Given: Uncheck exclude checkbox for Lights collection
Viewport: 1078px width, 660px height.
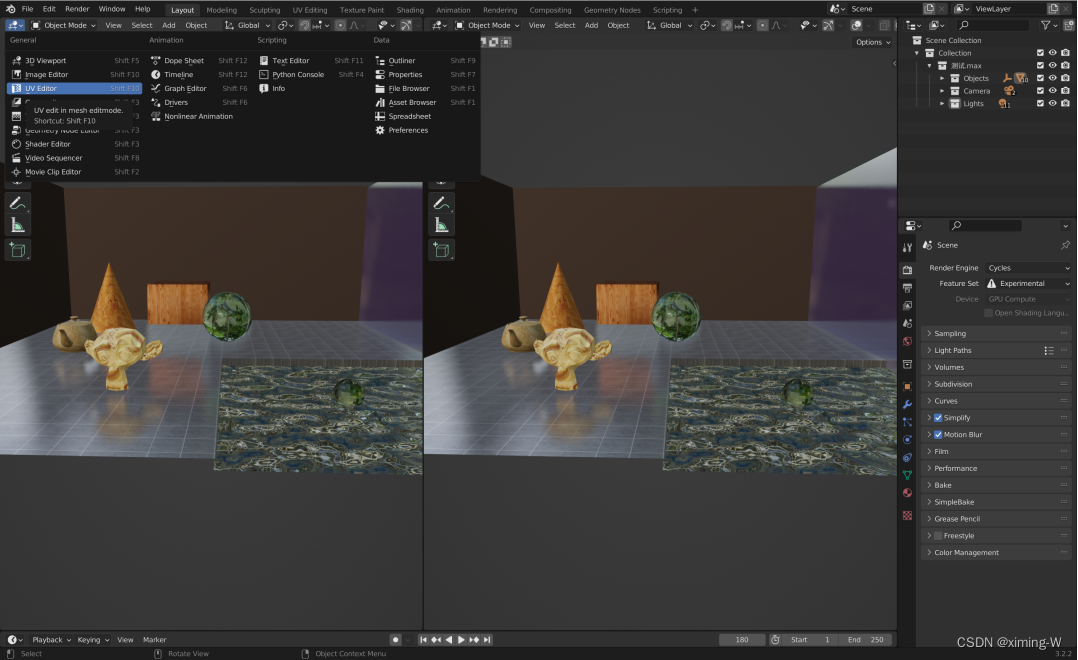Looking at the screenshot, I should 1040,103.
